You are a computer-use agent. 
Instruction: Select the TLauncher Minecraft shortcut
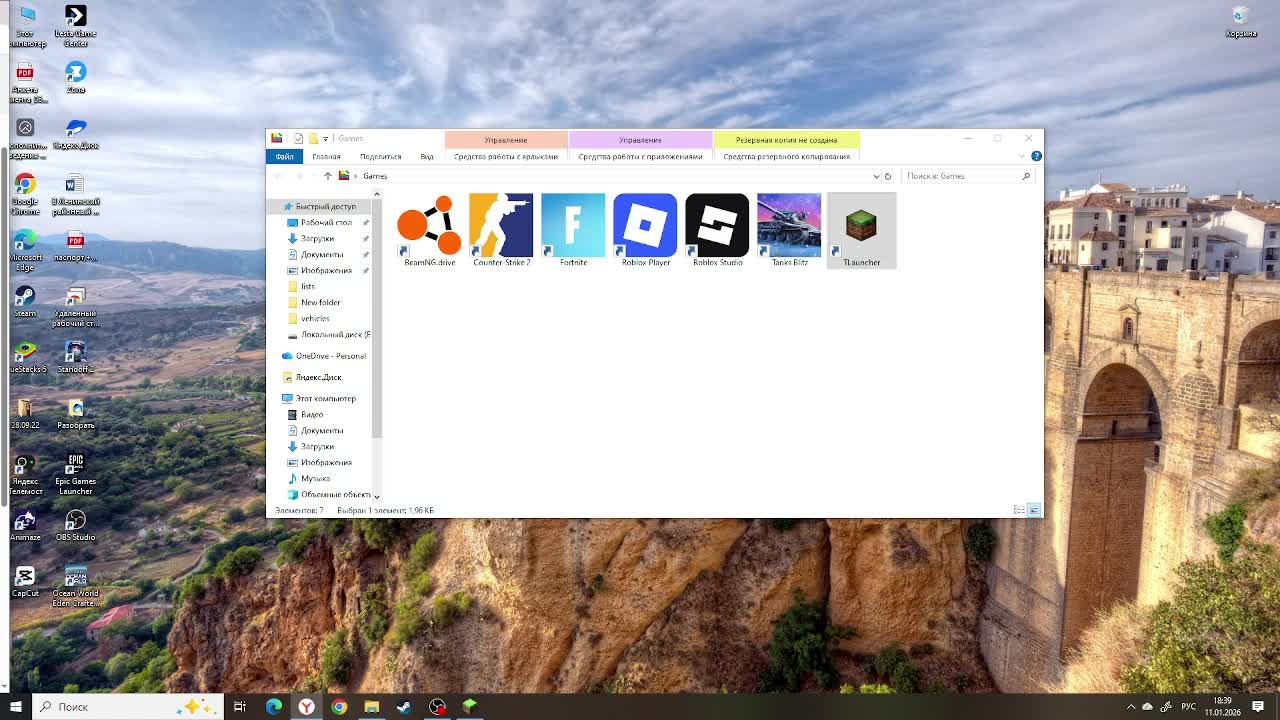(861, 230)
